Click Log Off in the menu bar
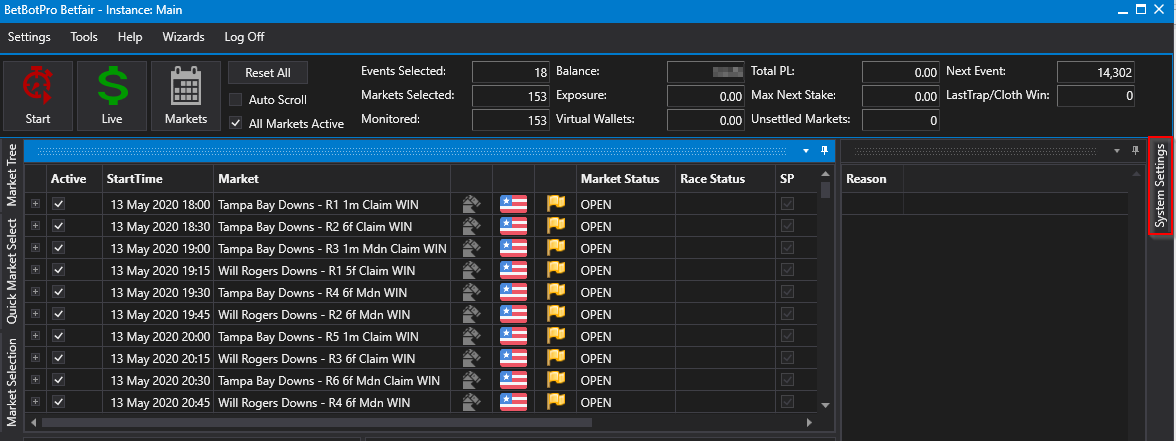 pos(244,37)
